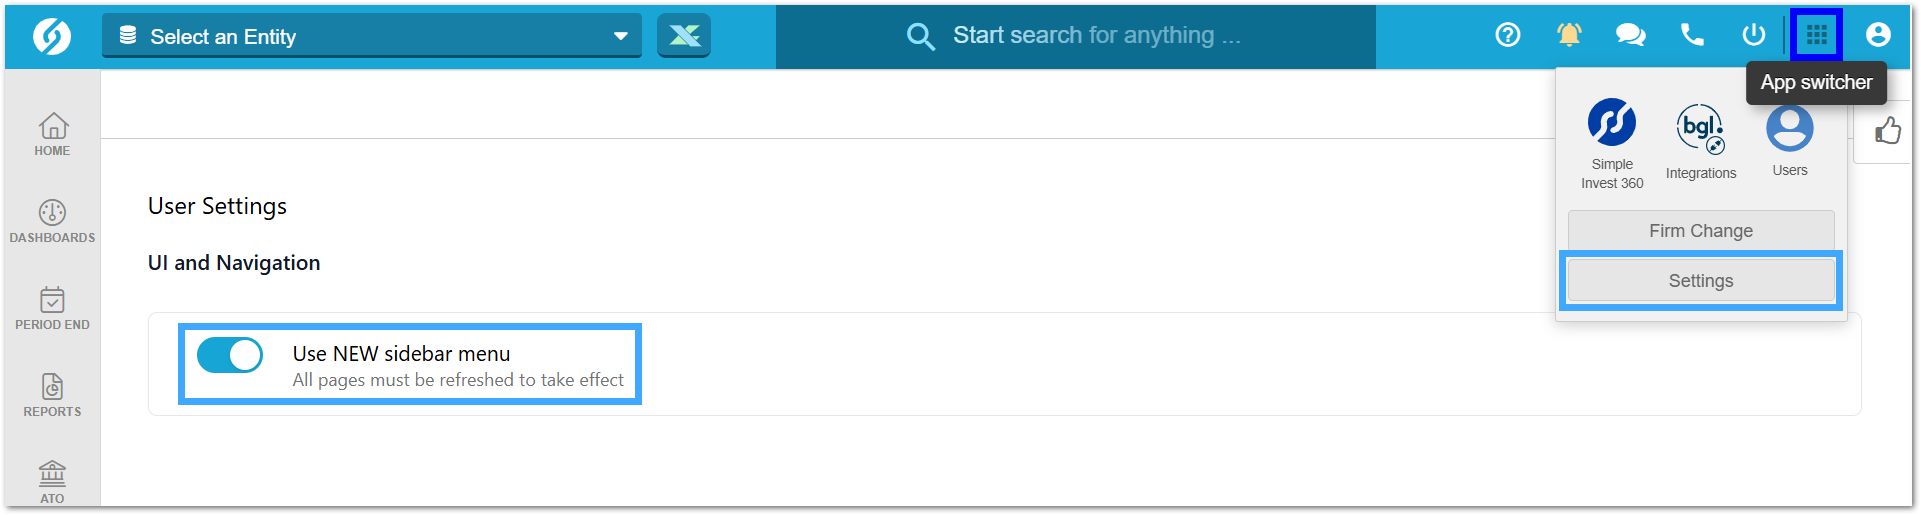Open Period End in the sidebar
This screenshot has width=1921, height=515.
point(52,308)
